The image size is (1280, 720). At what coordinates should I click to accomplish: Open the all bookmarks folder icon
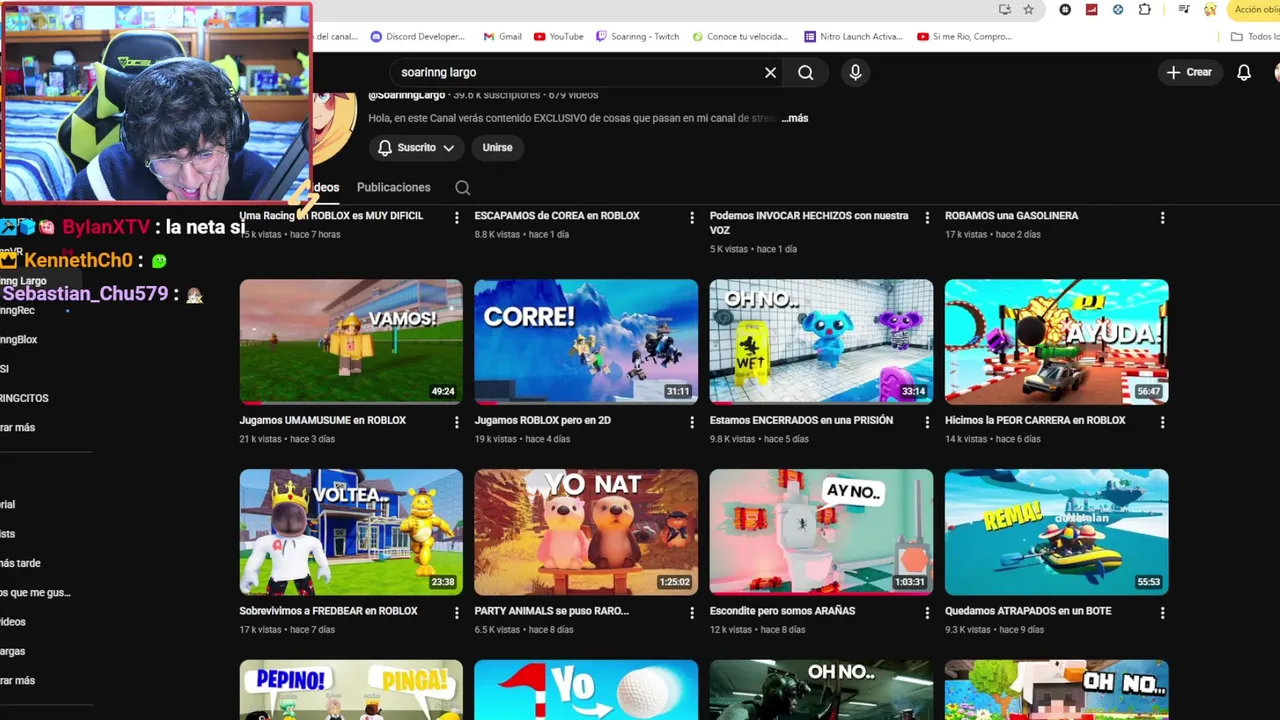click(1237, 36)
